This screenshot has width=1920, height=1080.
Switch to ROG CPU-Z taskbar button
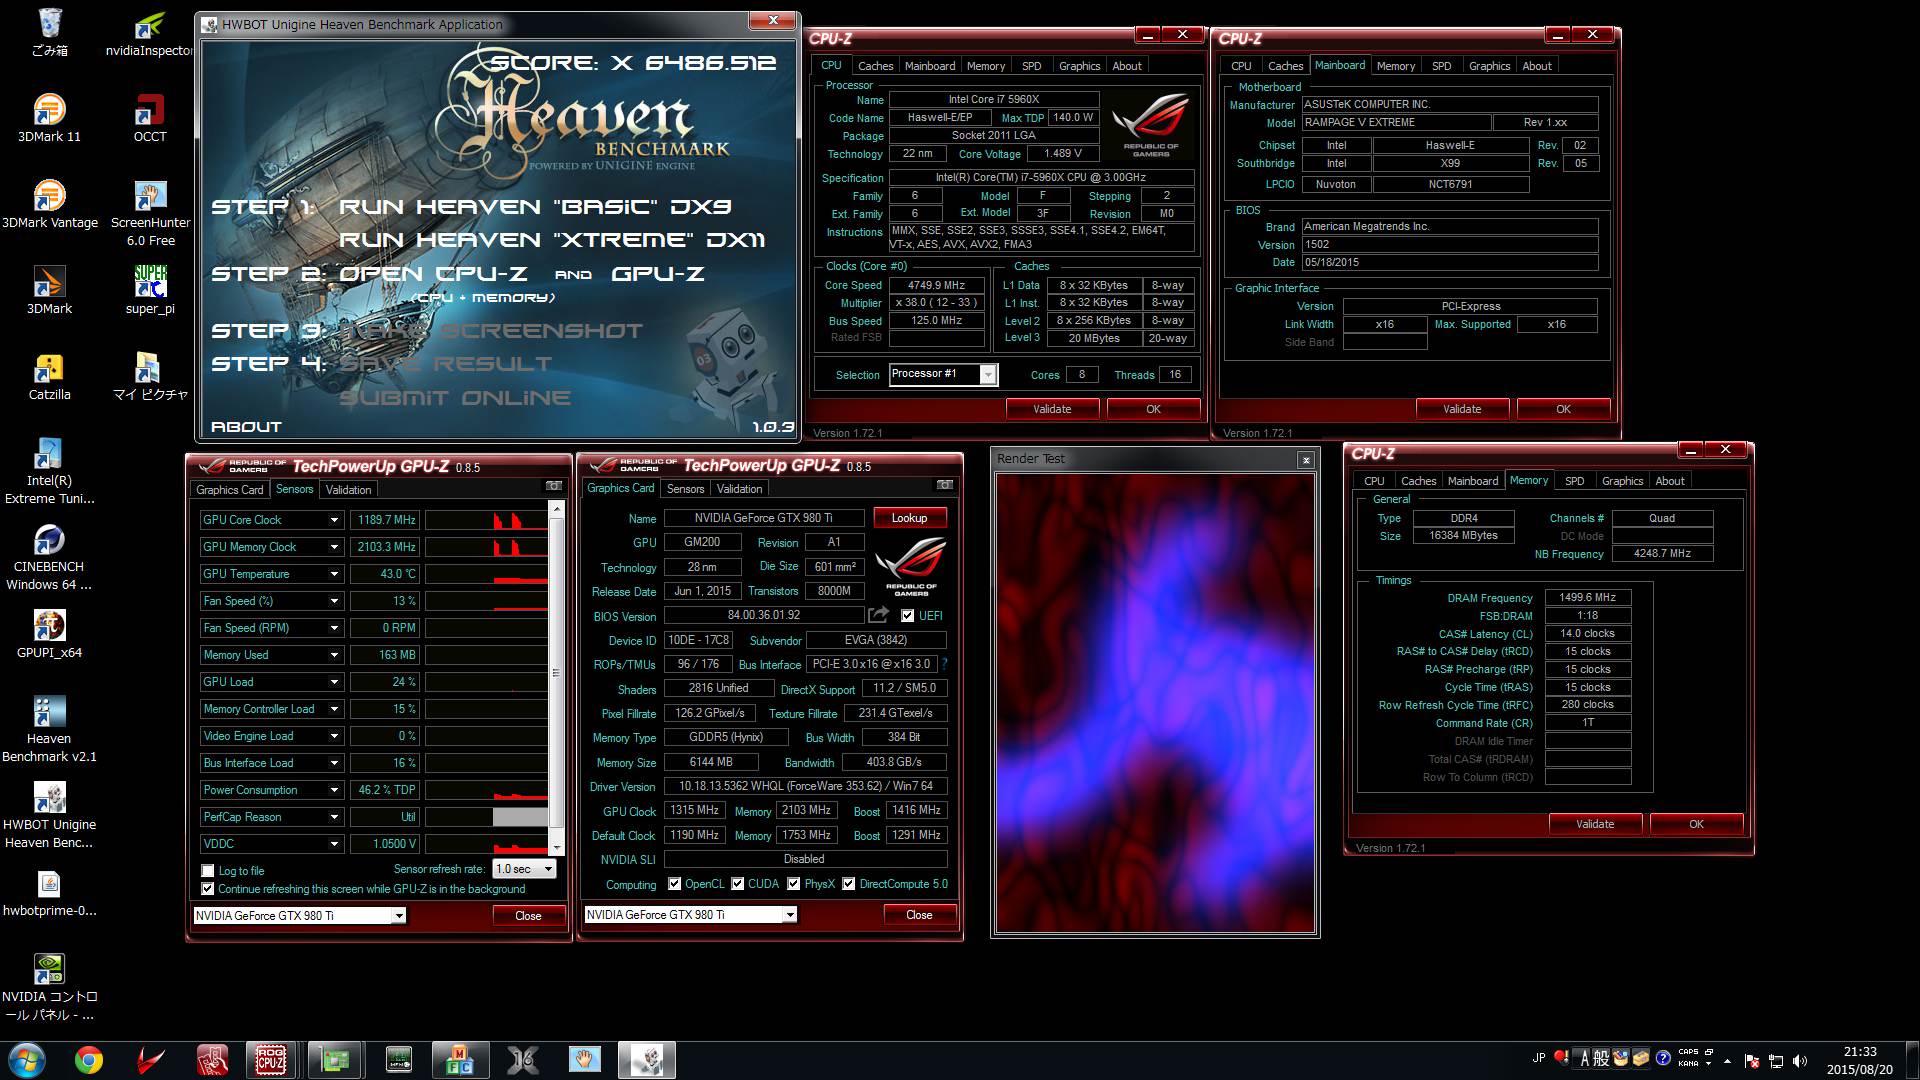[x=270, y=1060]
